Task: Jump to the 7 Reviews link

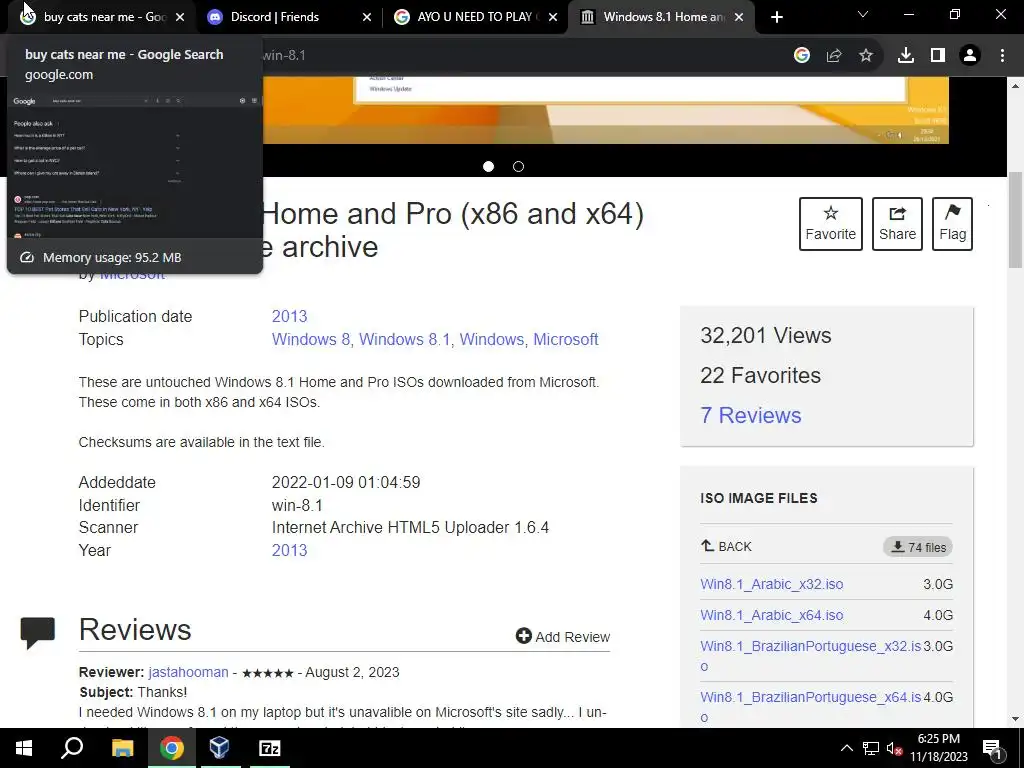Action: [750, 415]
